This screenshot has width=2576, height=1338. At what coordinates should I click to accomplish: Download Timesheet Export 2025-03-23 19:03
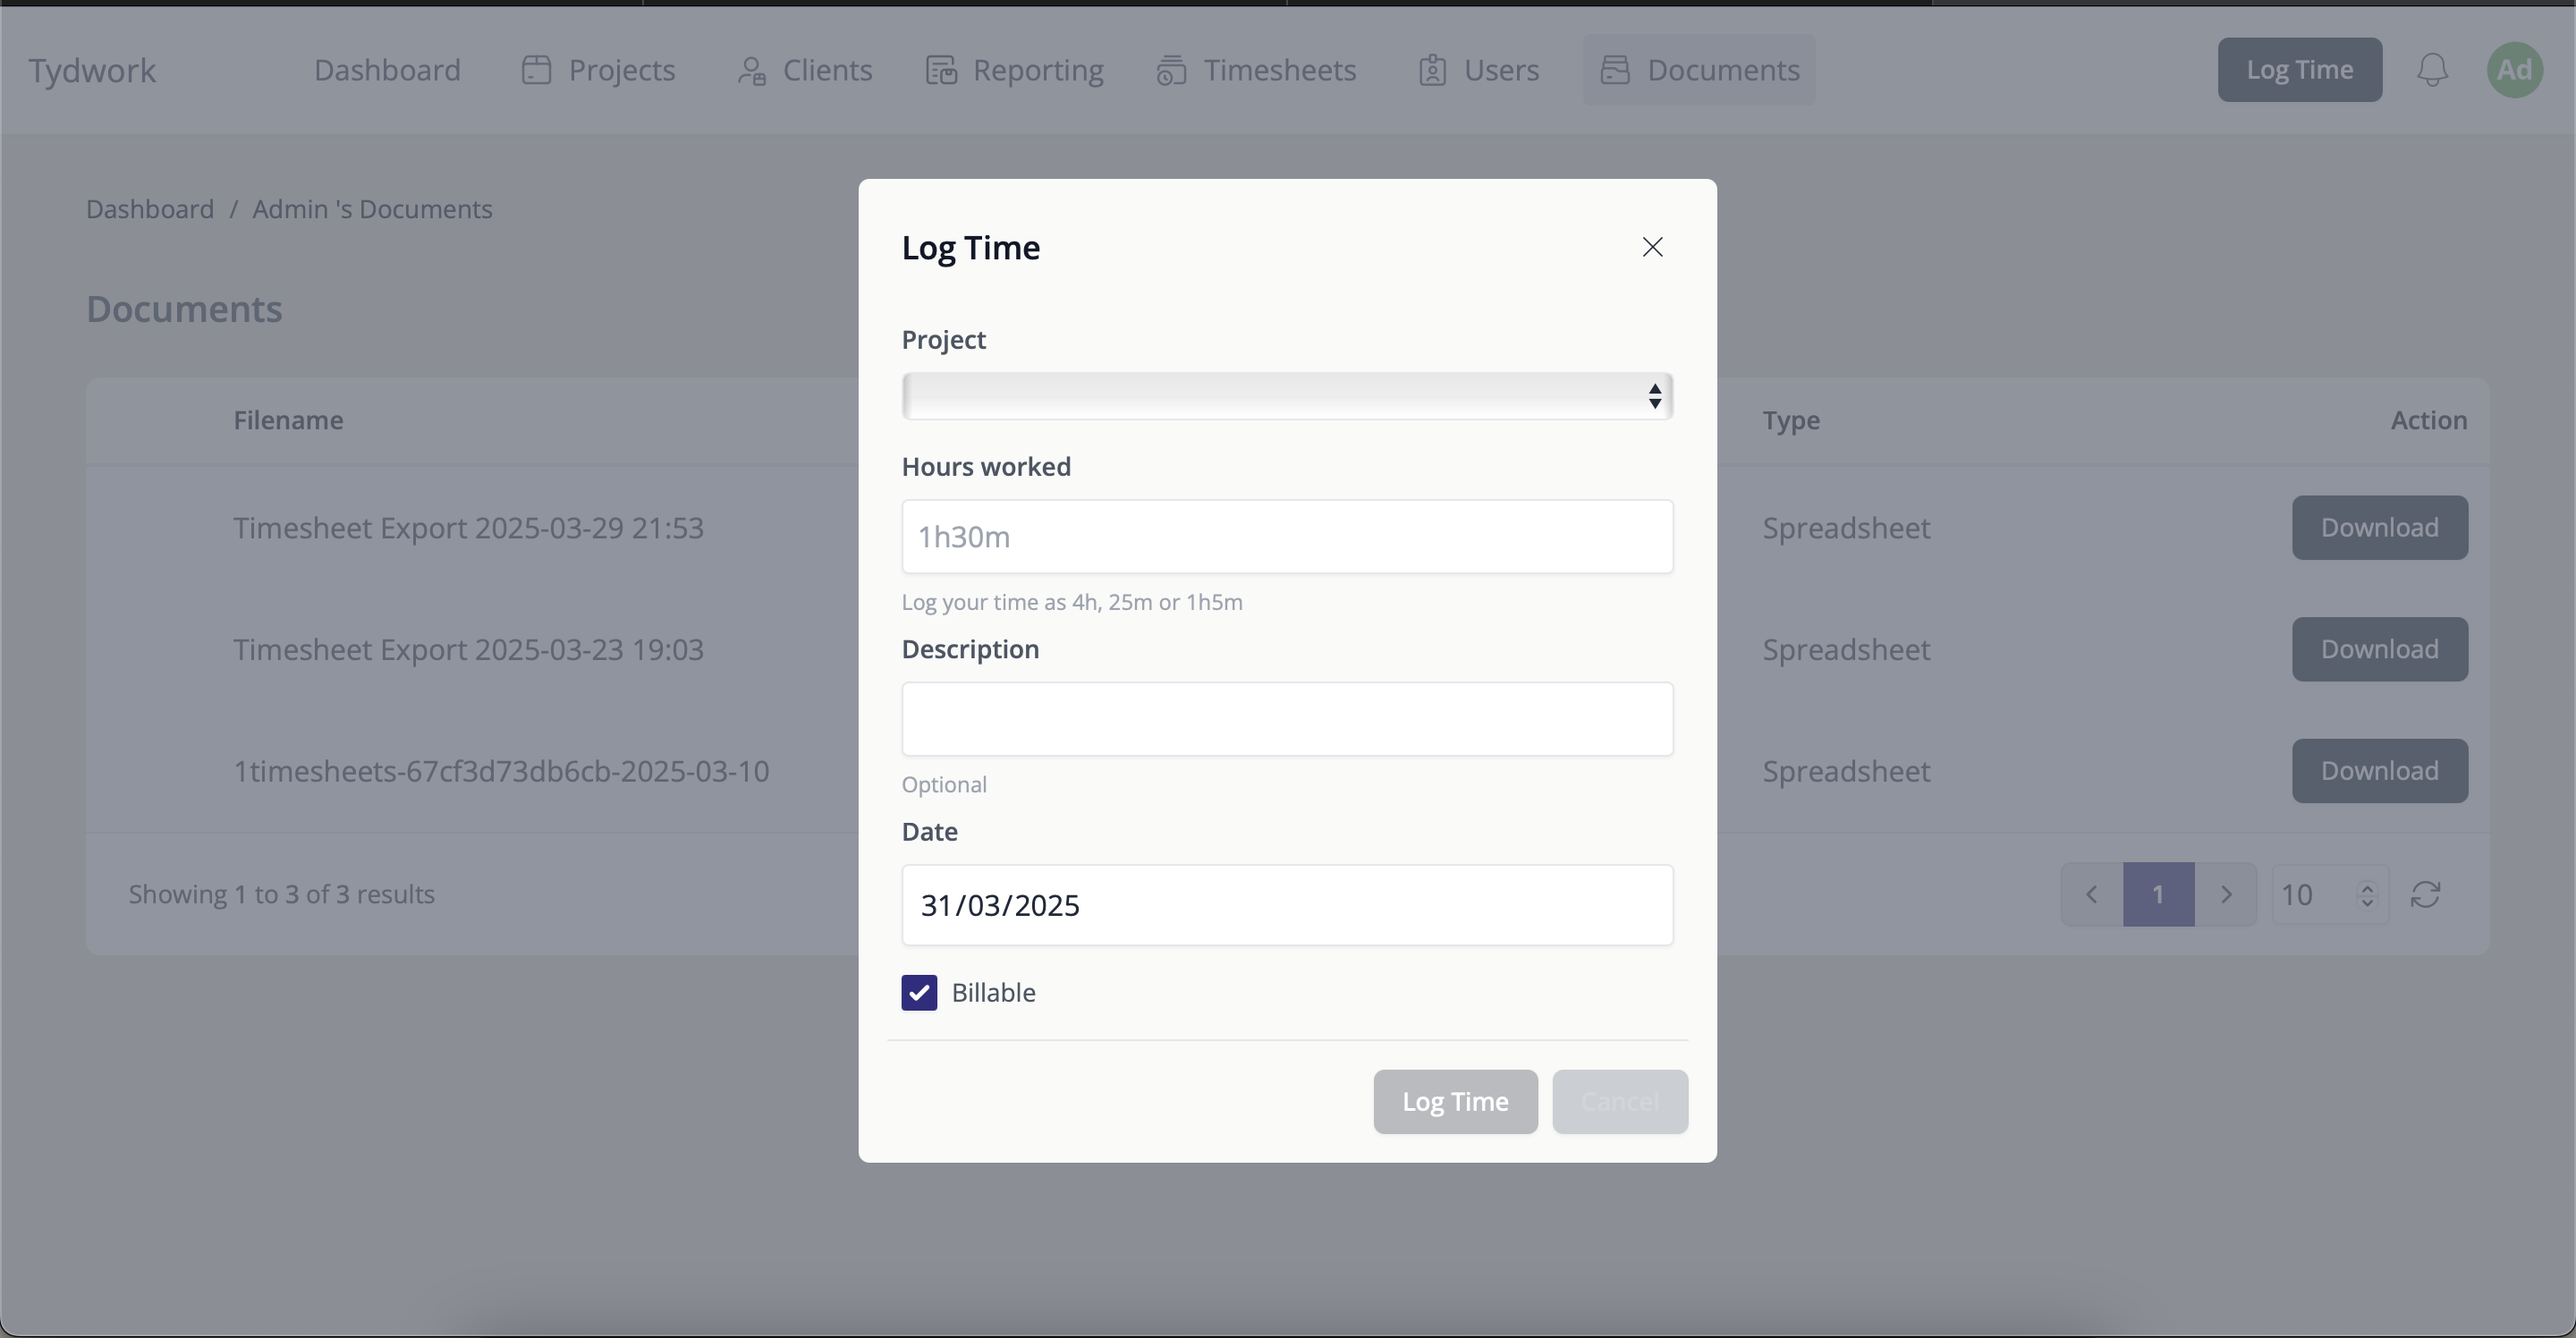(2379, 650)
